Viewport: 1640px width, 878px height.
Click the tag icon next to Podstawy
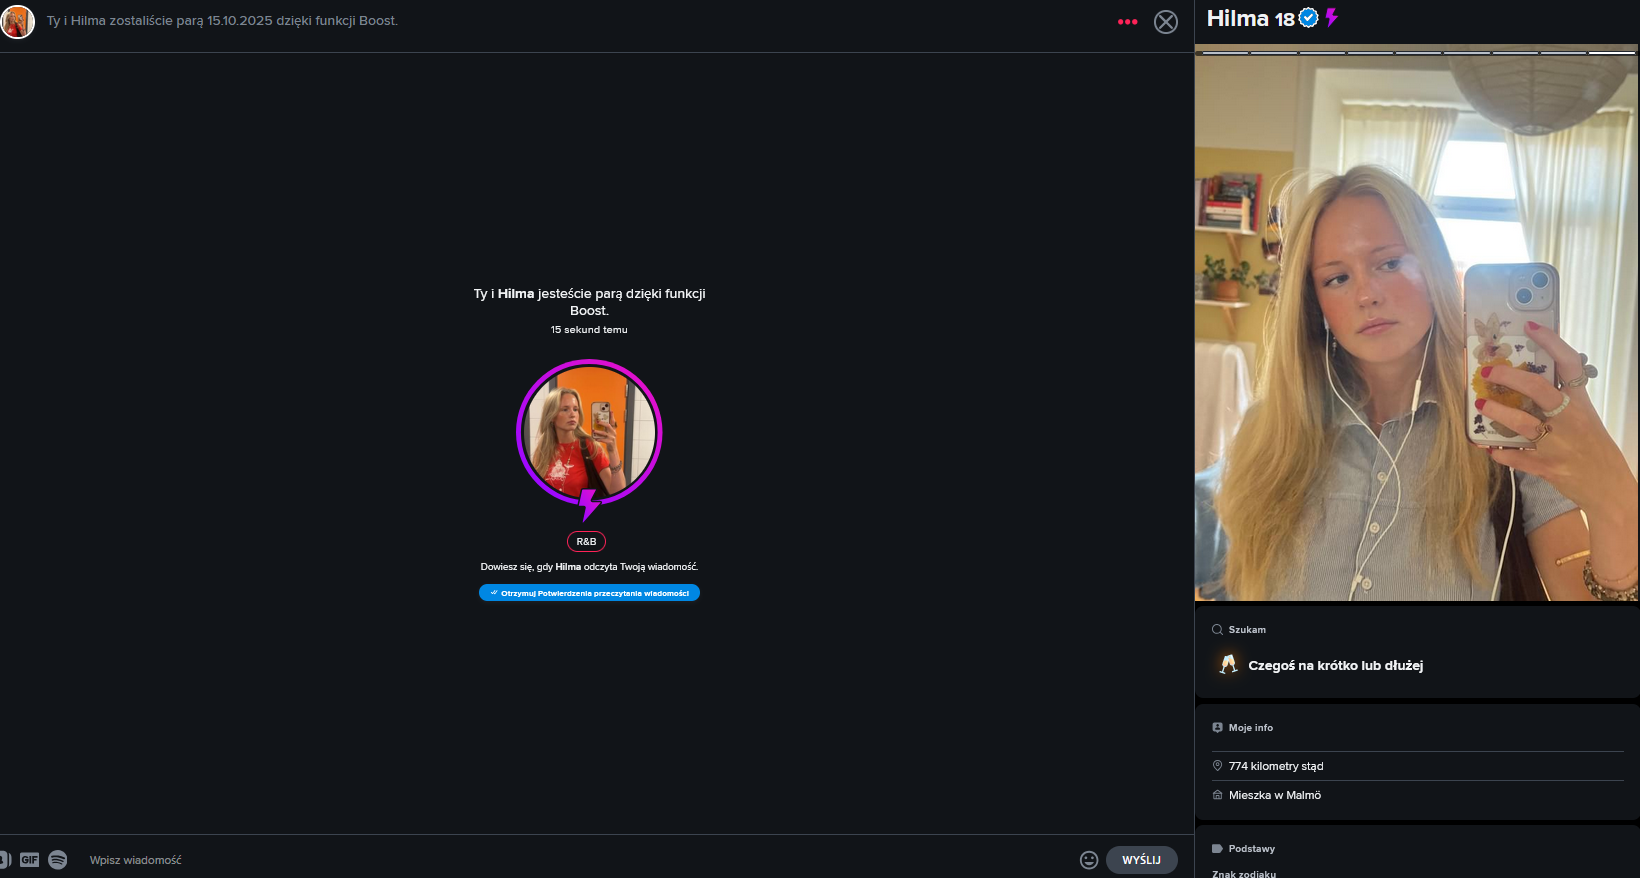tap(1217, 849)
